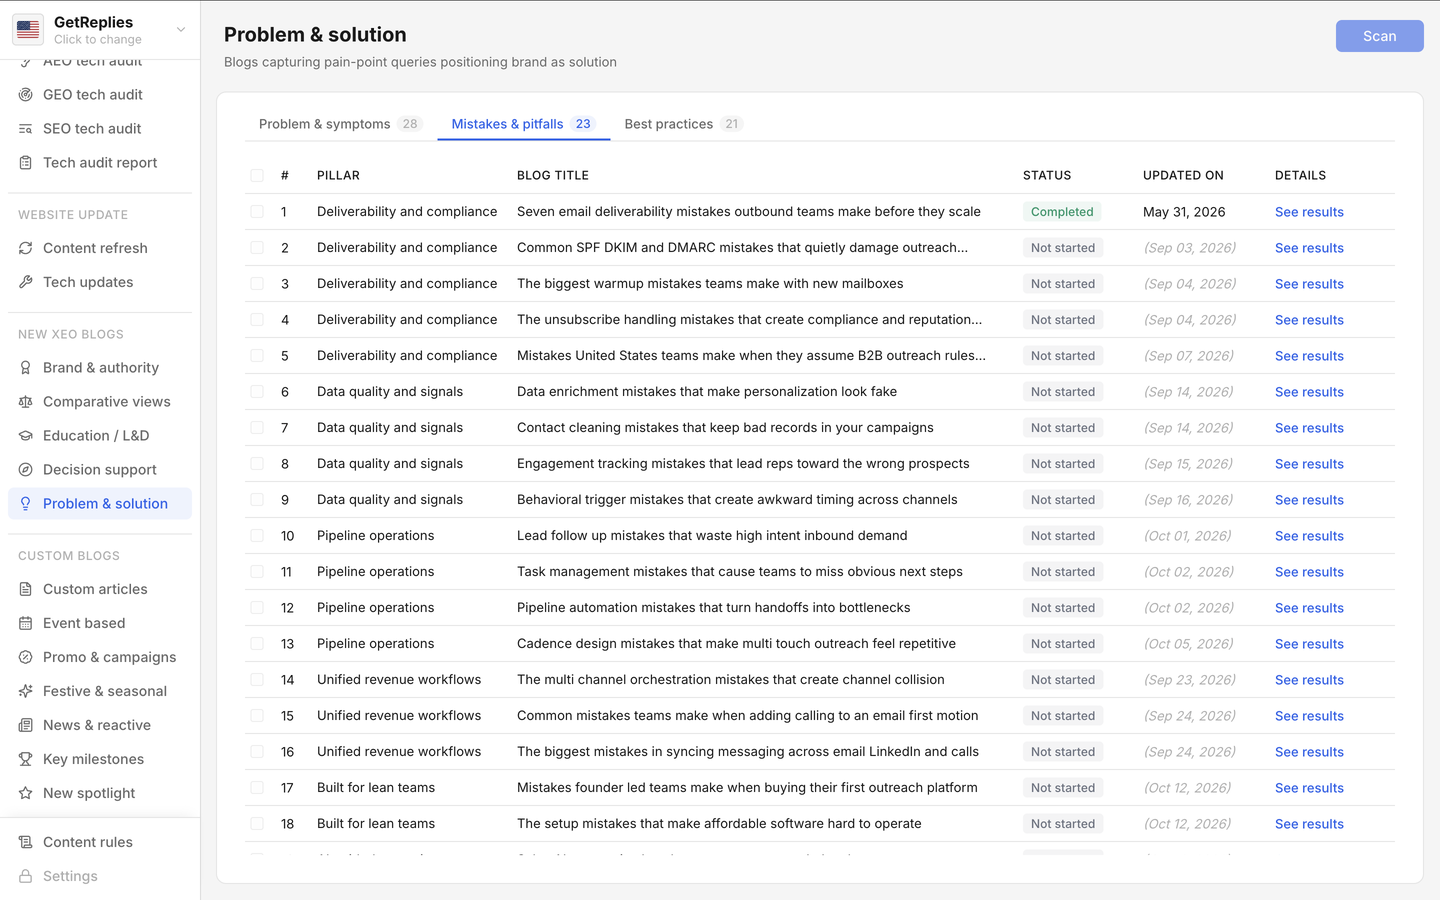
Task: Open the News & reactive icon
Action: tap(26, 725)
